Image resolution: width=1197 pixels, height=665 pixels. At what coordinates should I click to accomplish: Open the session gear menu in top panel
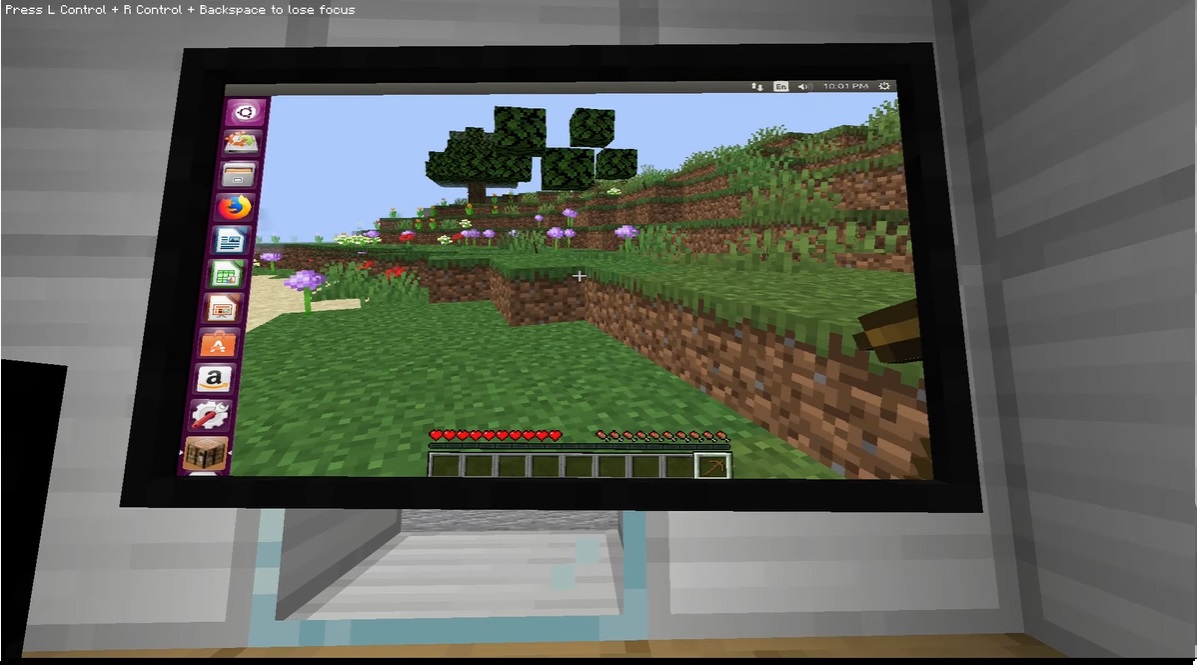tap(884, 86)
